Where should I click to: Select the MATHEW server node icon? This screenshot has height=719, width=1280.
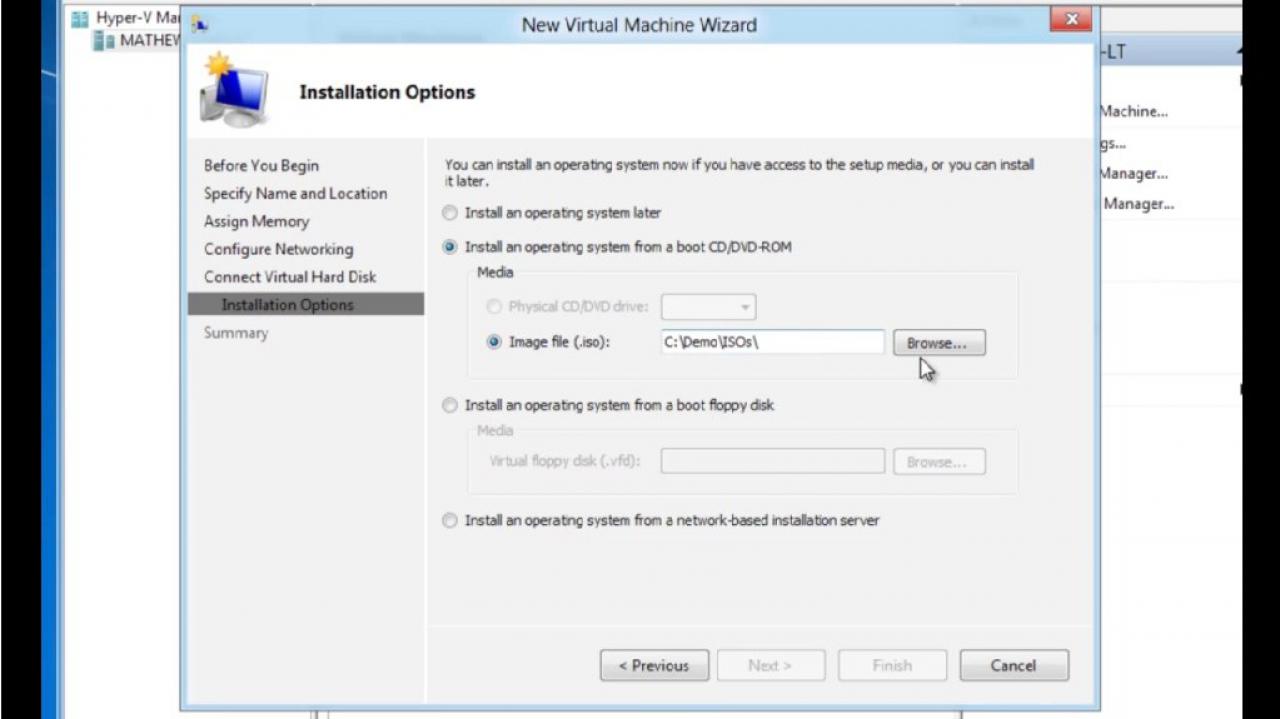(x=104, y=41)
